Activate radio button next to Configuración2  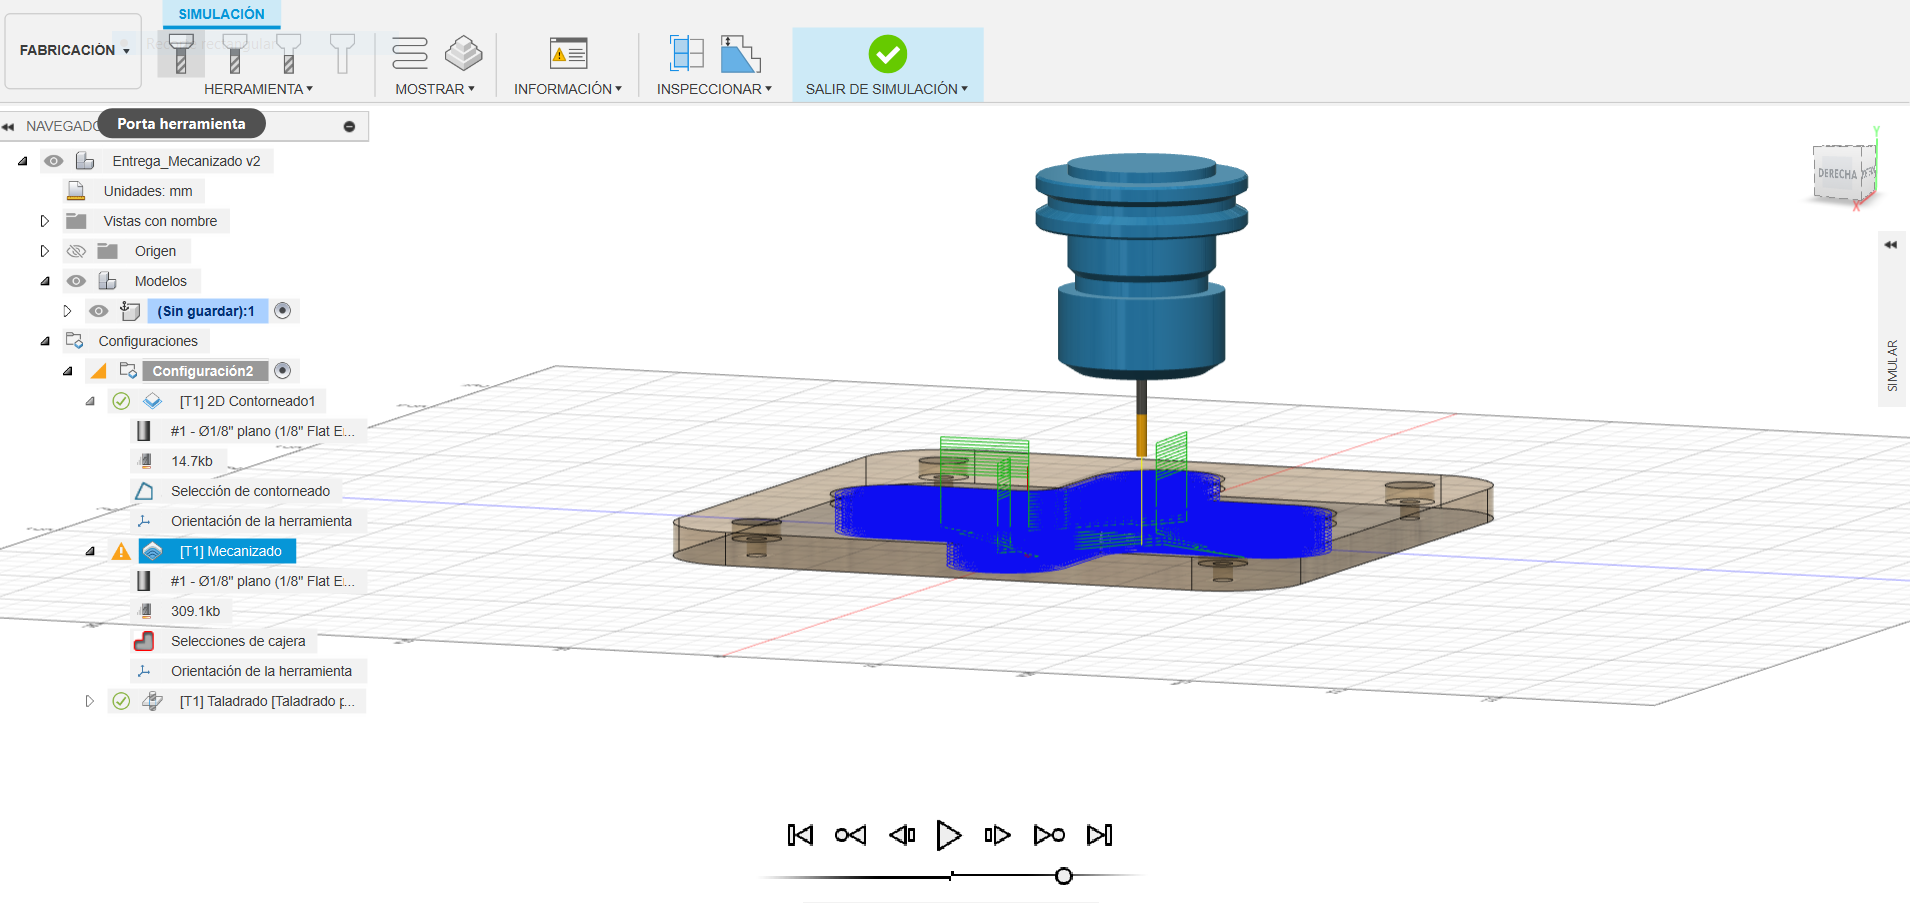283,371
